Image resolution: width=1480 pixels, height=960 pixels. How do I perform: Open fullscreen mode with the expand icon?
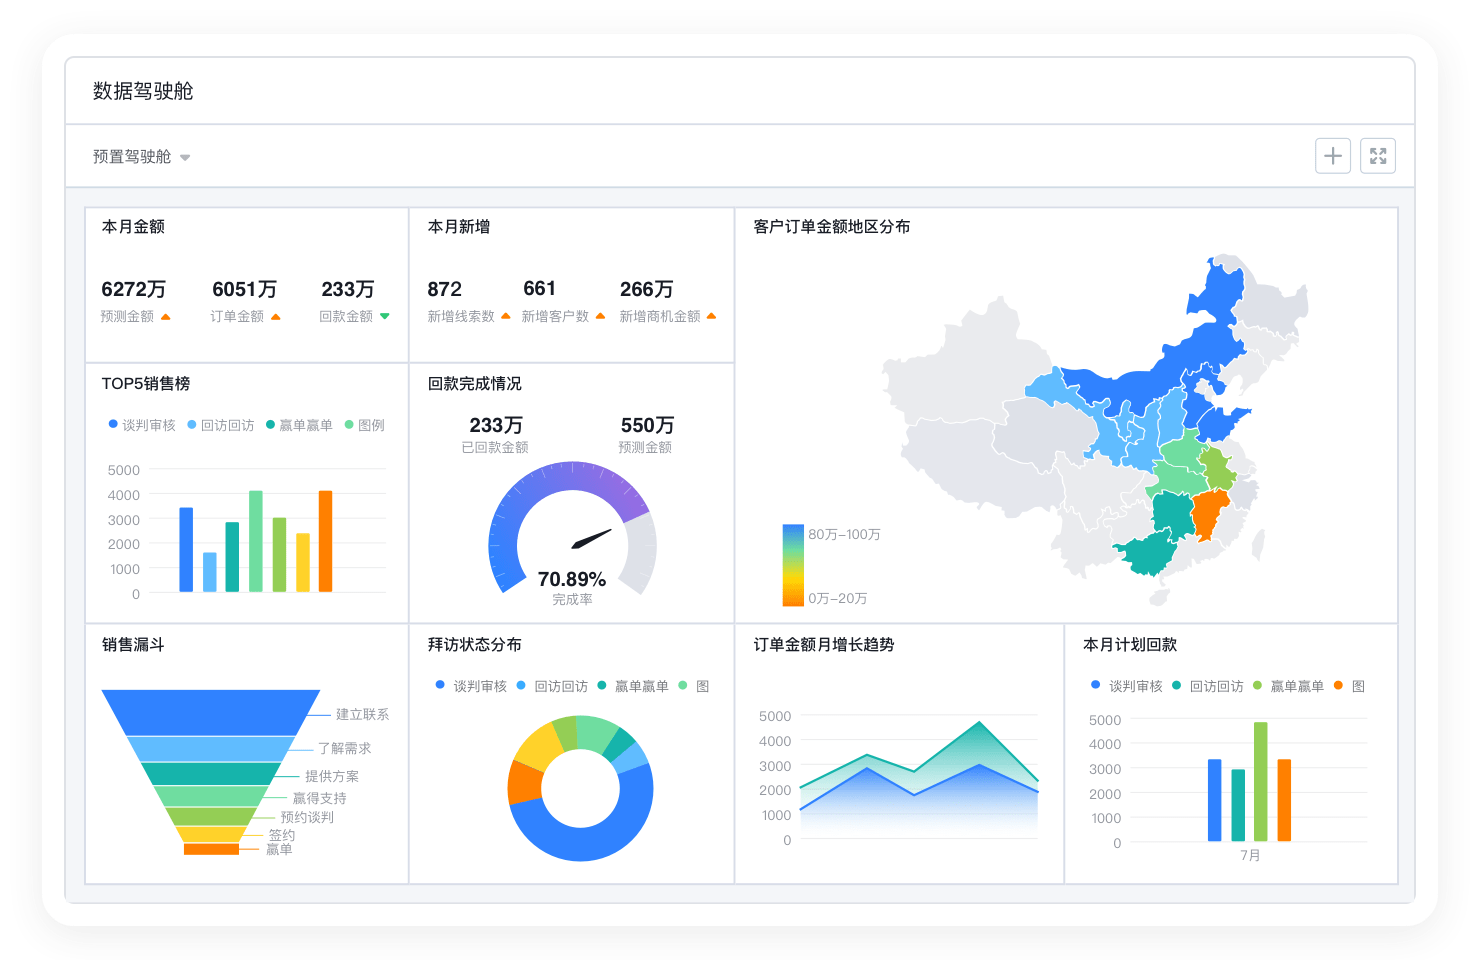(x=1377, y=156)
